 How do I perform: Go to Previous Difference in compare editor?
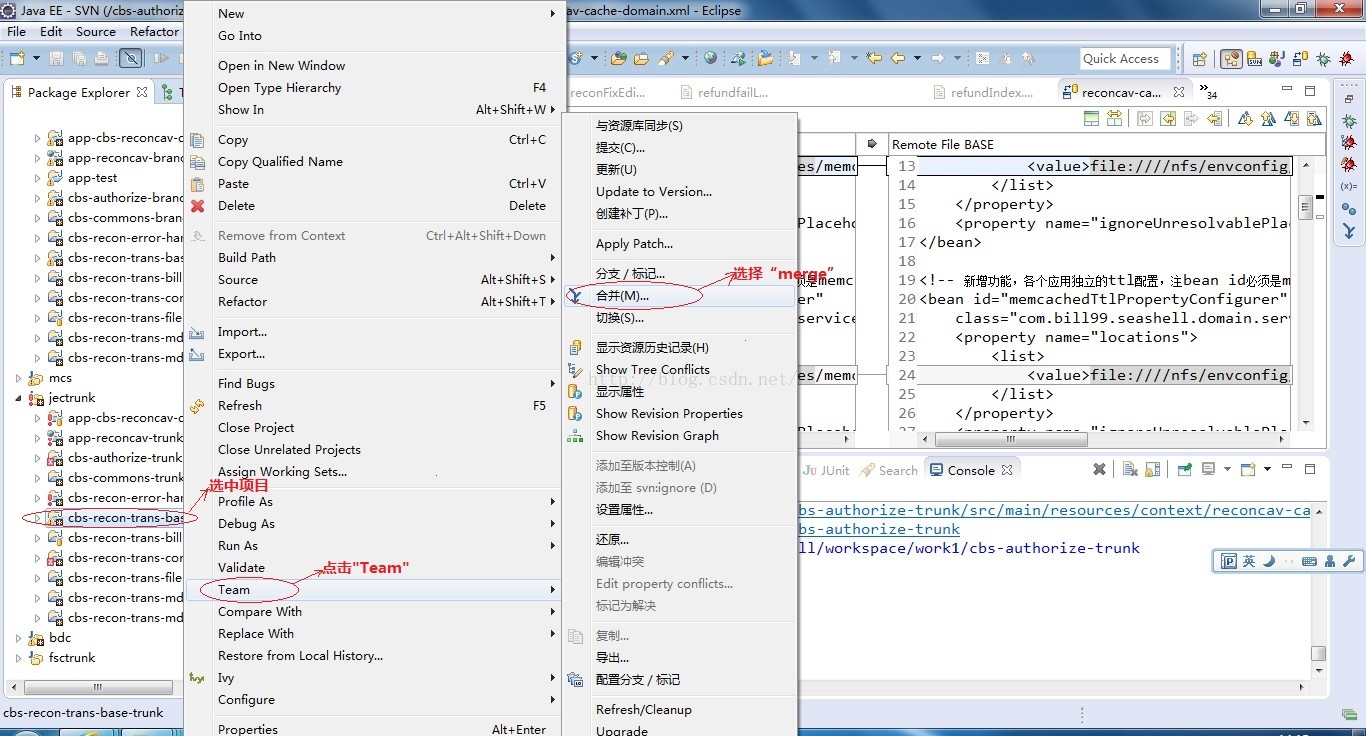[x=1268, y=118]
